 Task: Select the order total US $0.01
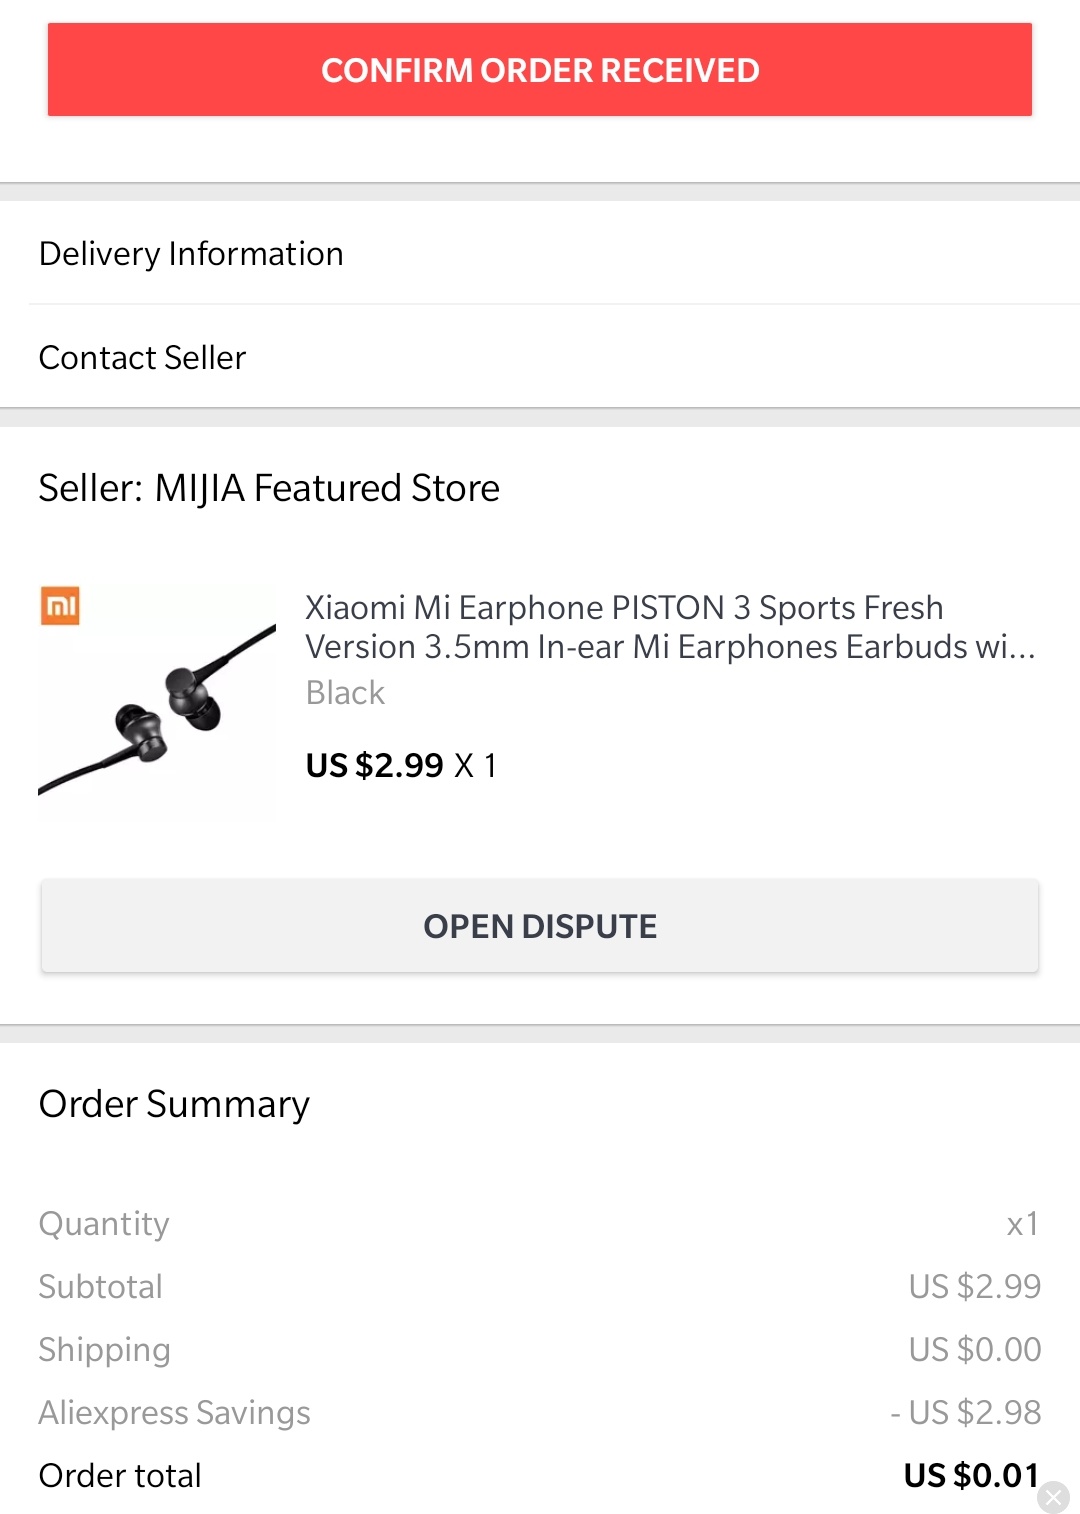click(972, 1475)
